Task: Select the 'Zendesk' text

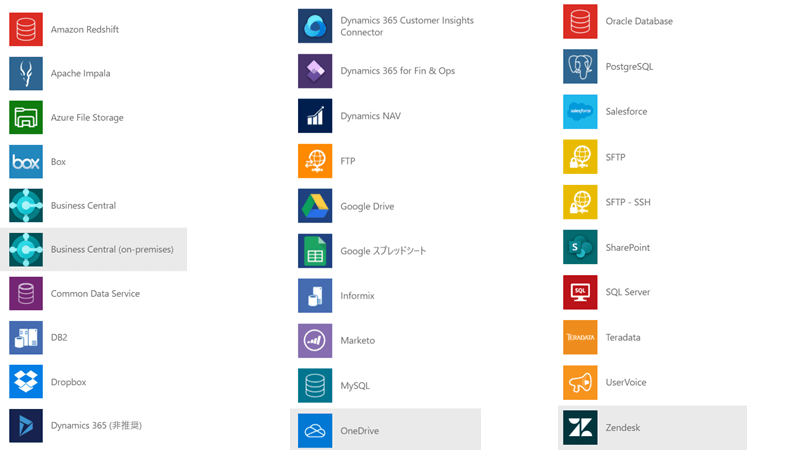Action: pos(623,428)
